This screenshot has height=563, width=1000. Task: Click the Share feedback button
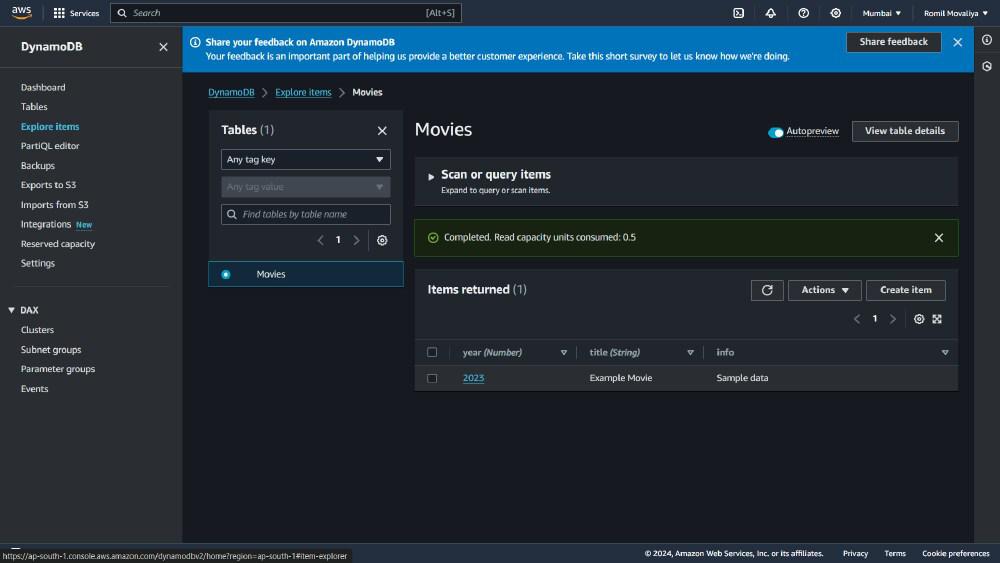tap(893, 42)
